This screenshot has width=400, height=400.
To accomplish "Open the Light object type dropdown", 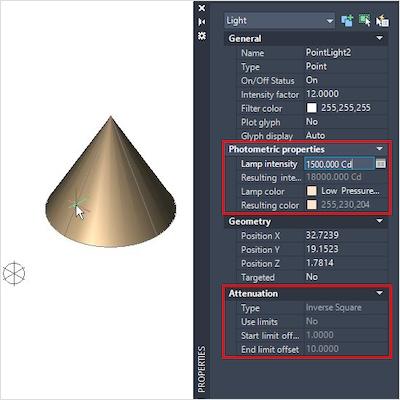I will click(279, 21).
